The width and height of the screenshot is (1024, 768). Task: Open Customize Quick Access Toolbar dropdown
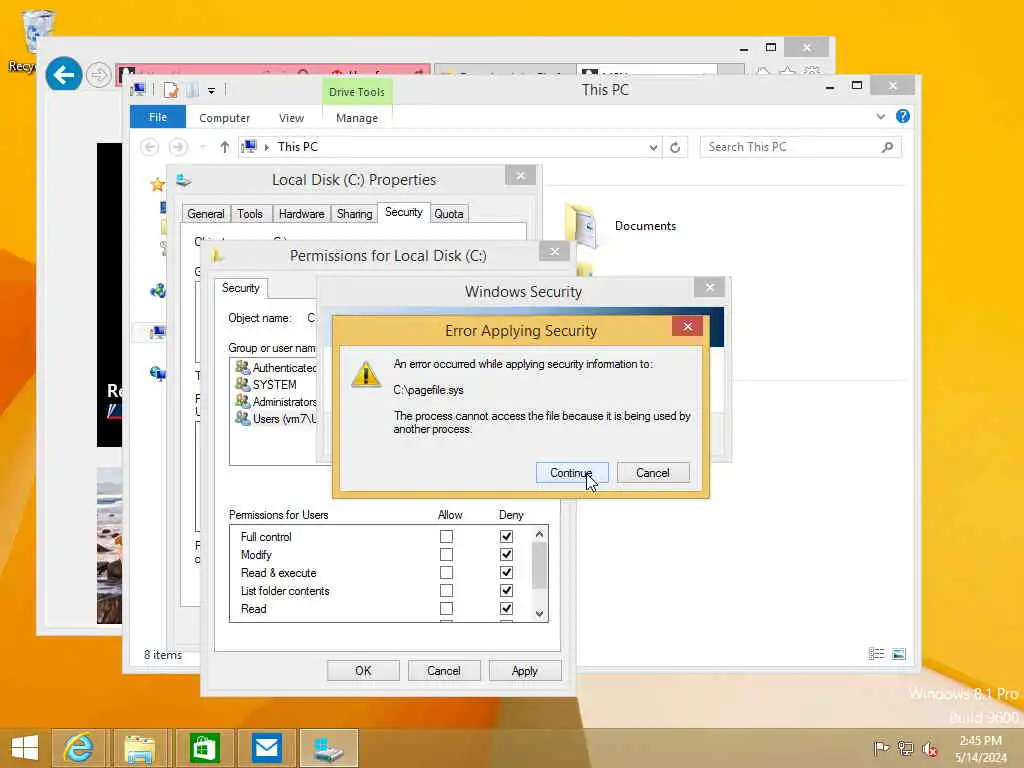[x=212, y=91]
